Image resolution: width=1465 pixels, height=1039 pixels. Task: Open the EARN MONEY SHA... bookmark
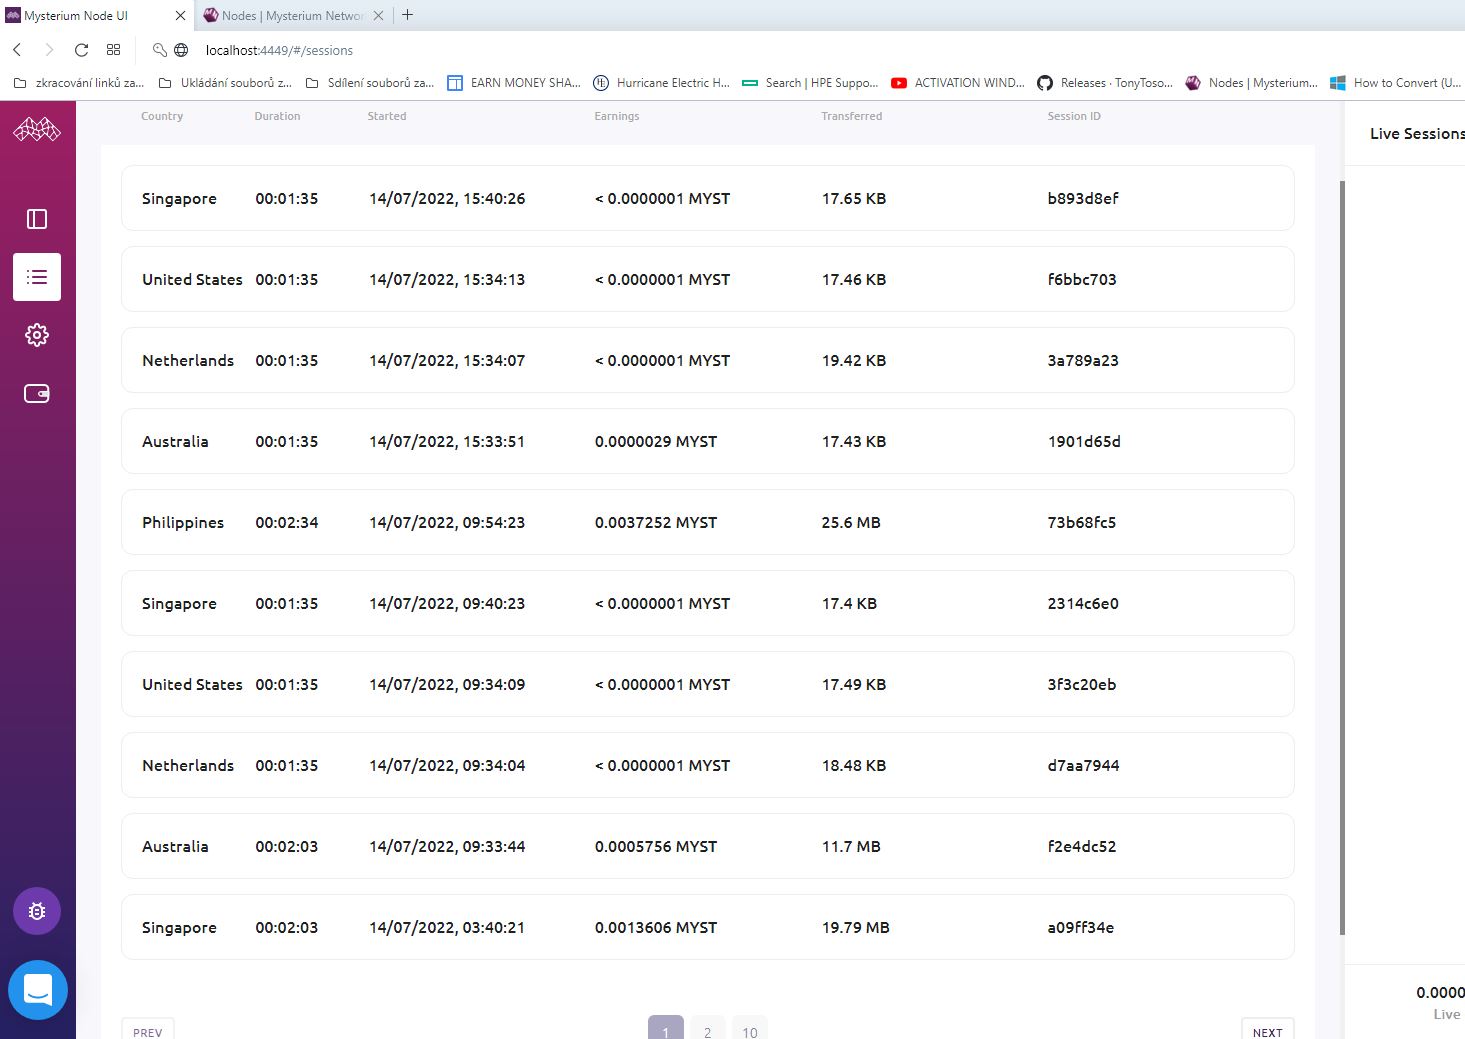click(x=514, y=83)
